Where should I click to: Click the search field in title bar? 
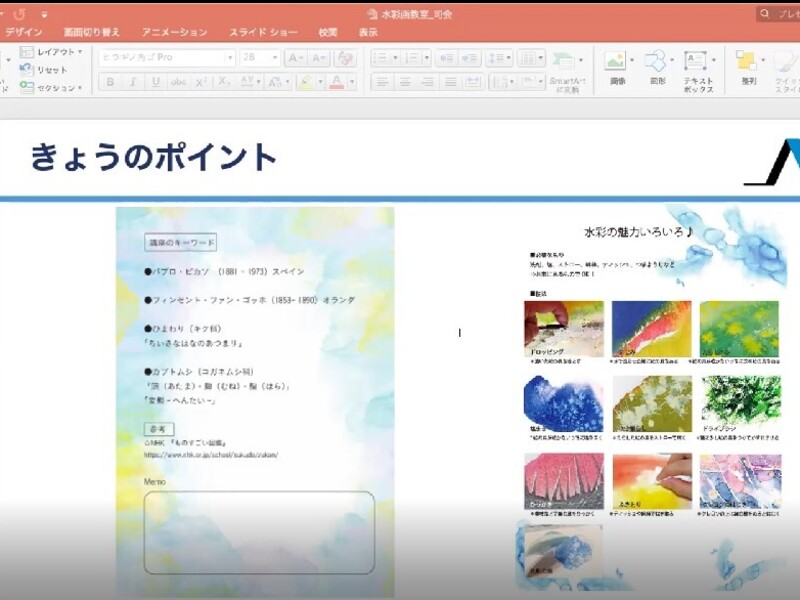point(780,14)
